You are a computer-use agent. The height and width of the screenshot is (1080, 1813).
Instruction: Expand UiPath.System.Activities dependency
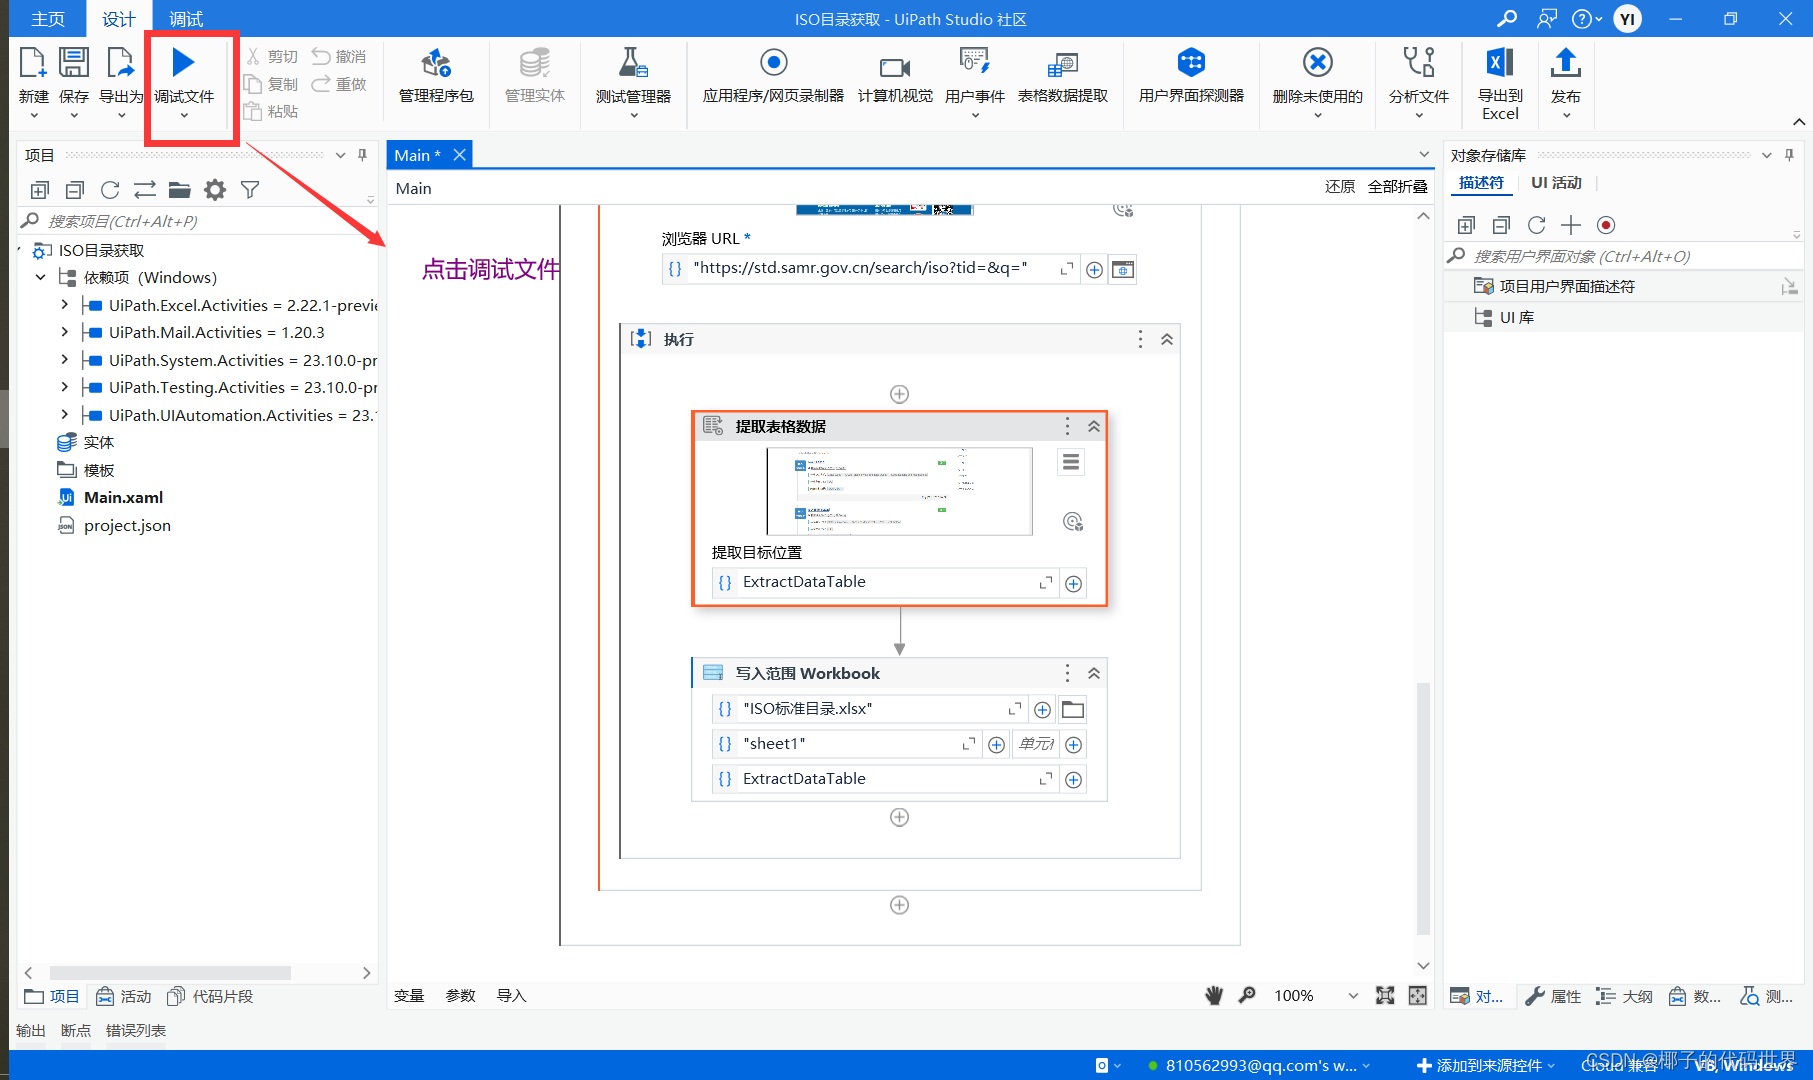click(65, 360)
